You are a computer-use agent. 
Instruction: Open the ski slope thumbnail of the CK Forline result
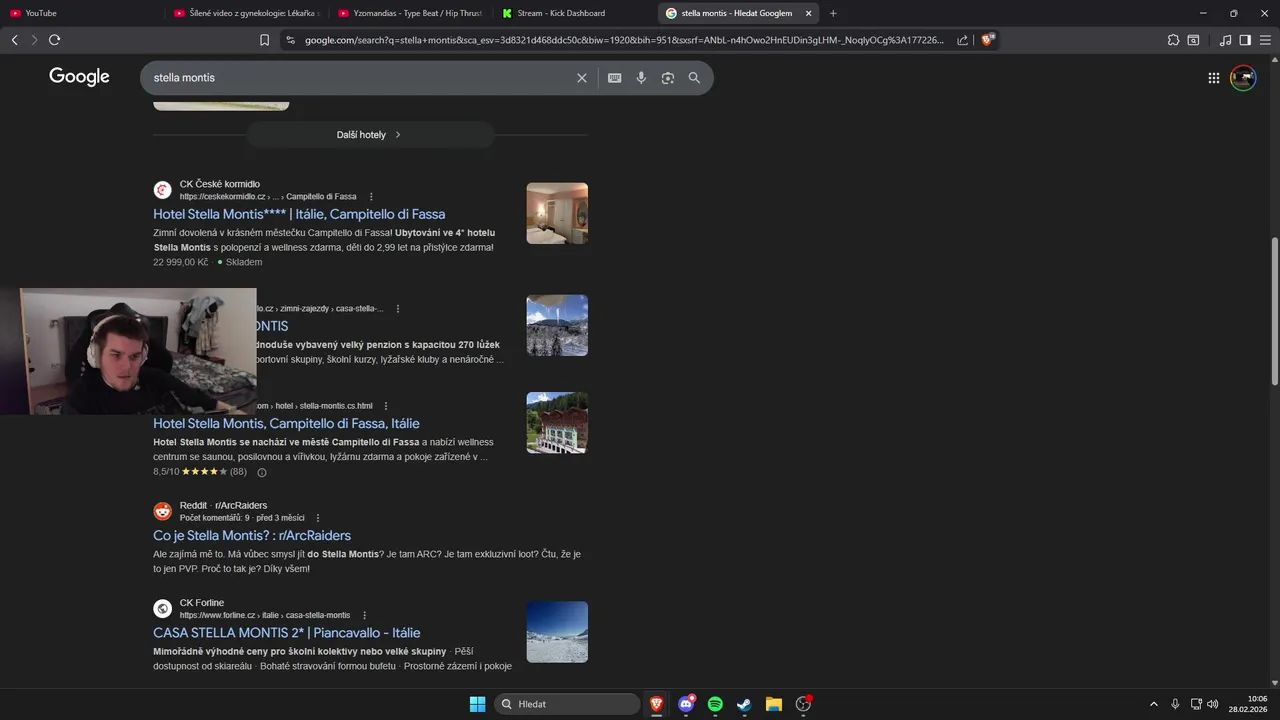tap(557, 632)
